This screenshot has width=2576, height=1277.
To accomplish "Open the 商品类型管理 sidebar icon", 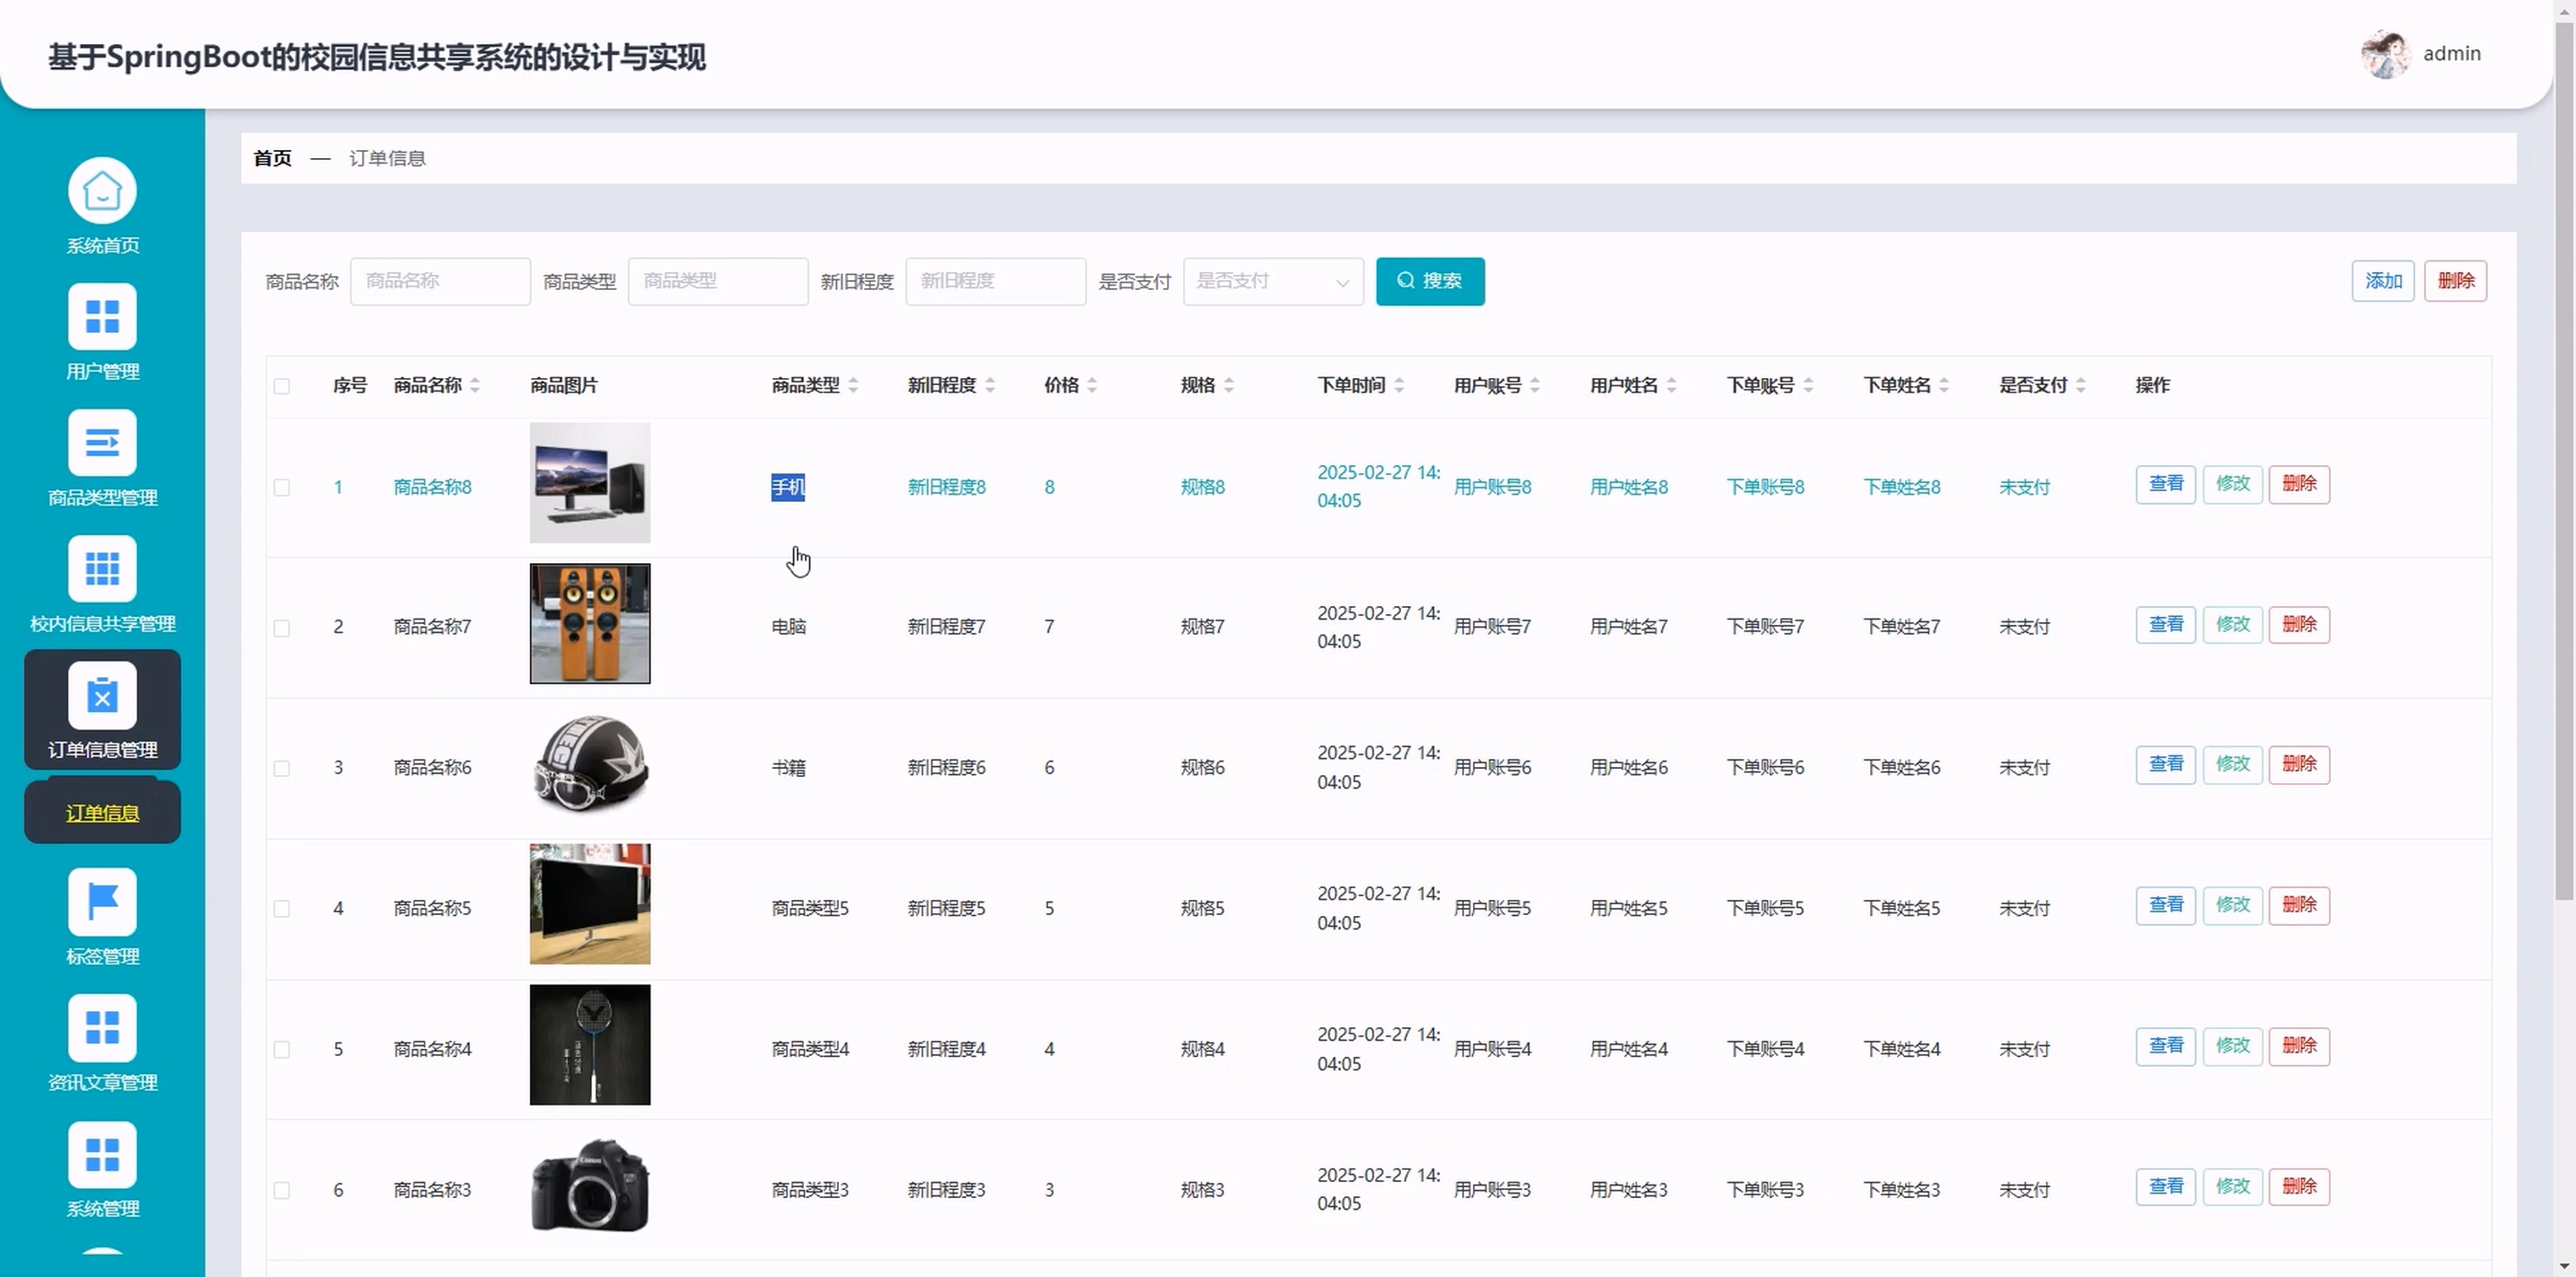I will pyautogui.click(x=102, y=443).
